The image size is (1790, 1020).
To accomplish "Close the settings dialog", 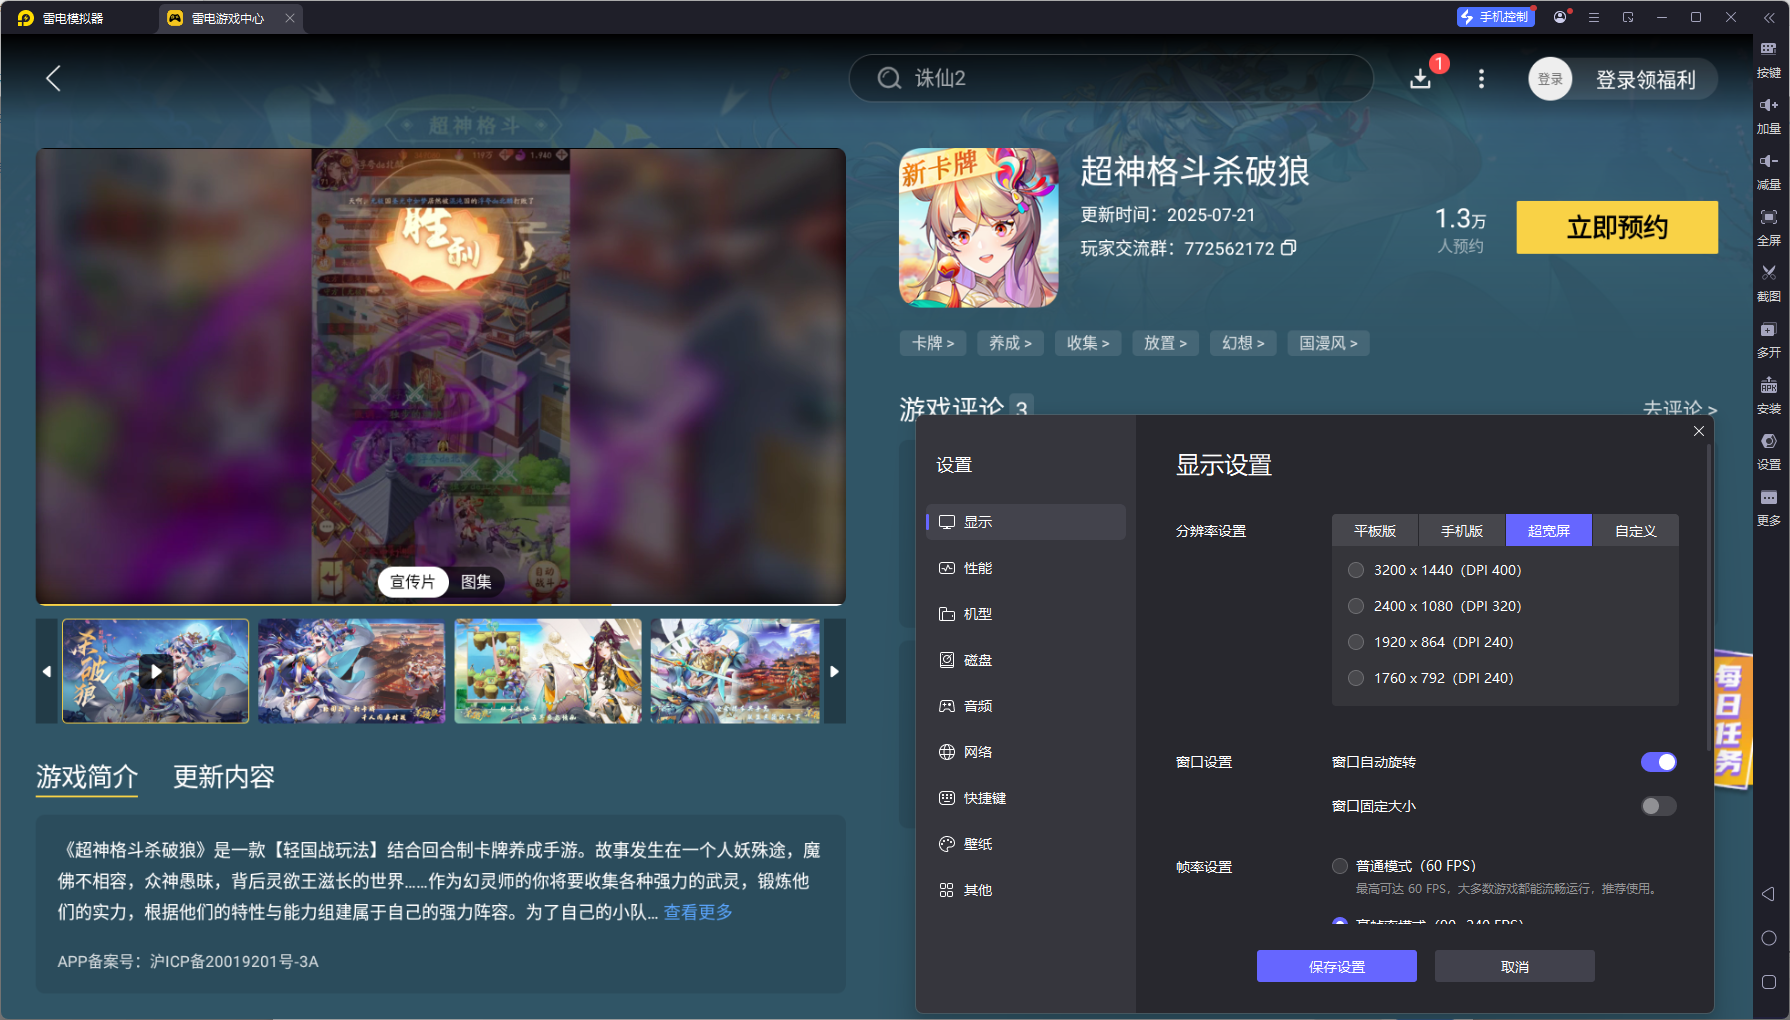I will click(1698, 431).
